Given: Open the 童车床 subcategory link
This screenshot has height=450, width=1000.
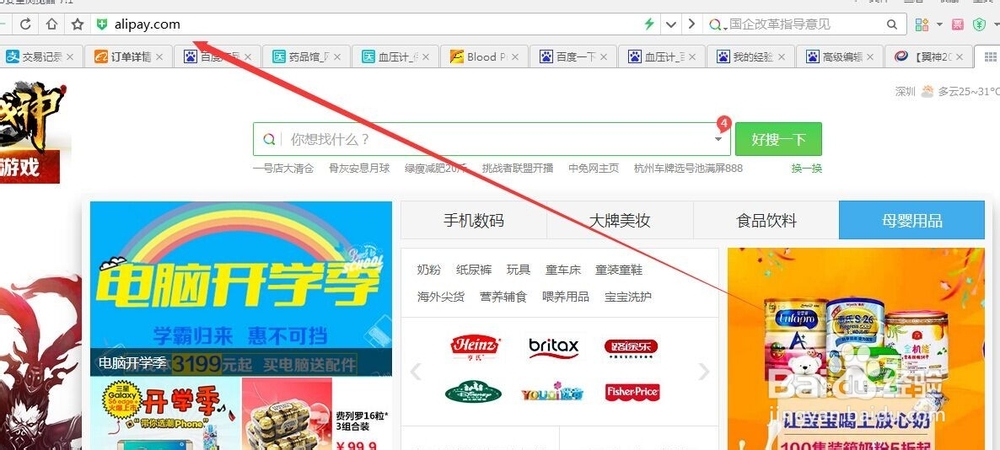Looking at the screenshot, I should 563,270.
